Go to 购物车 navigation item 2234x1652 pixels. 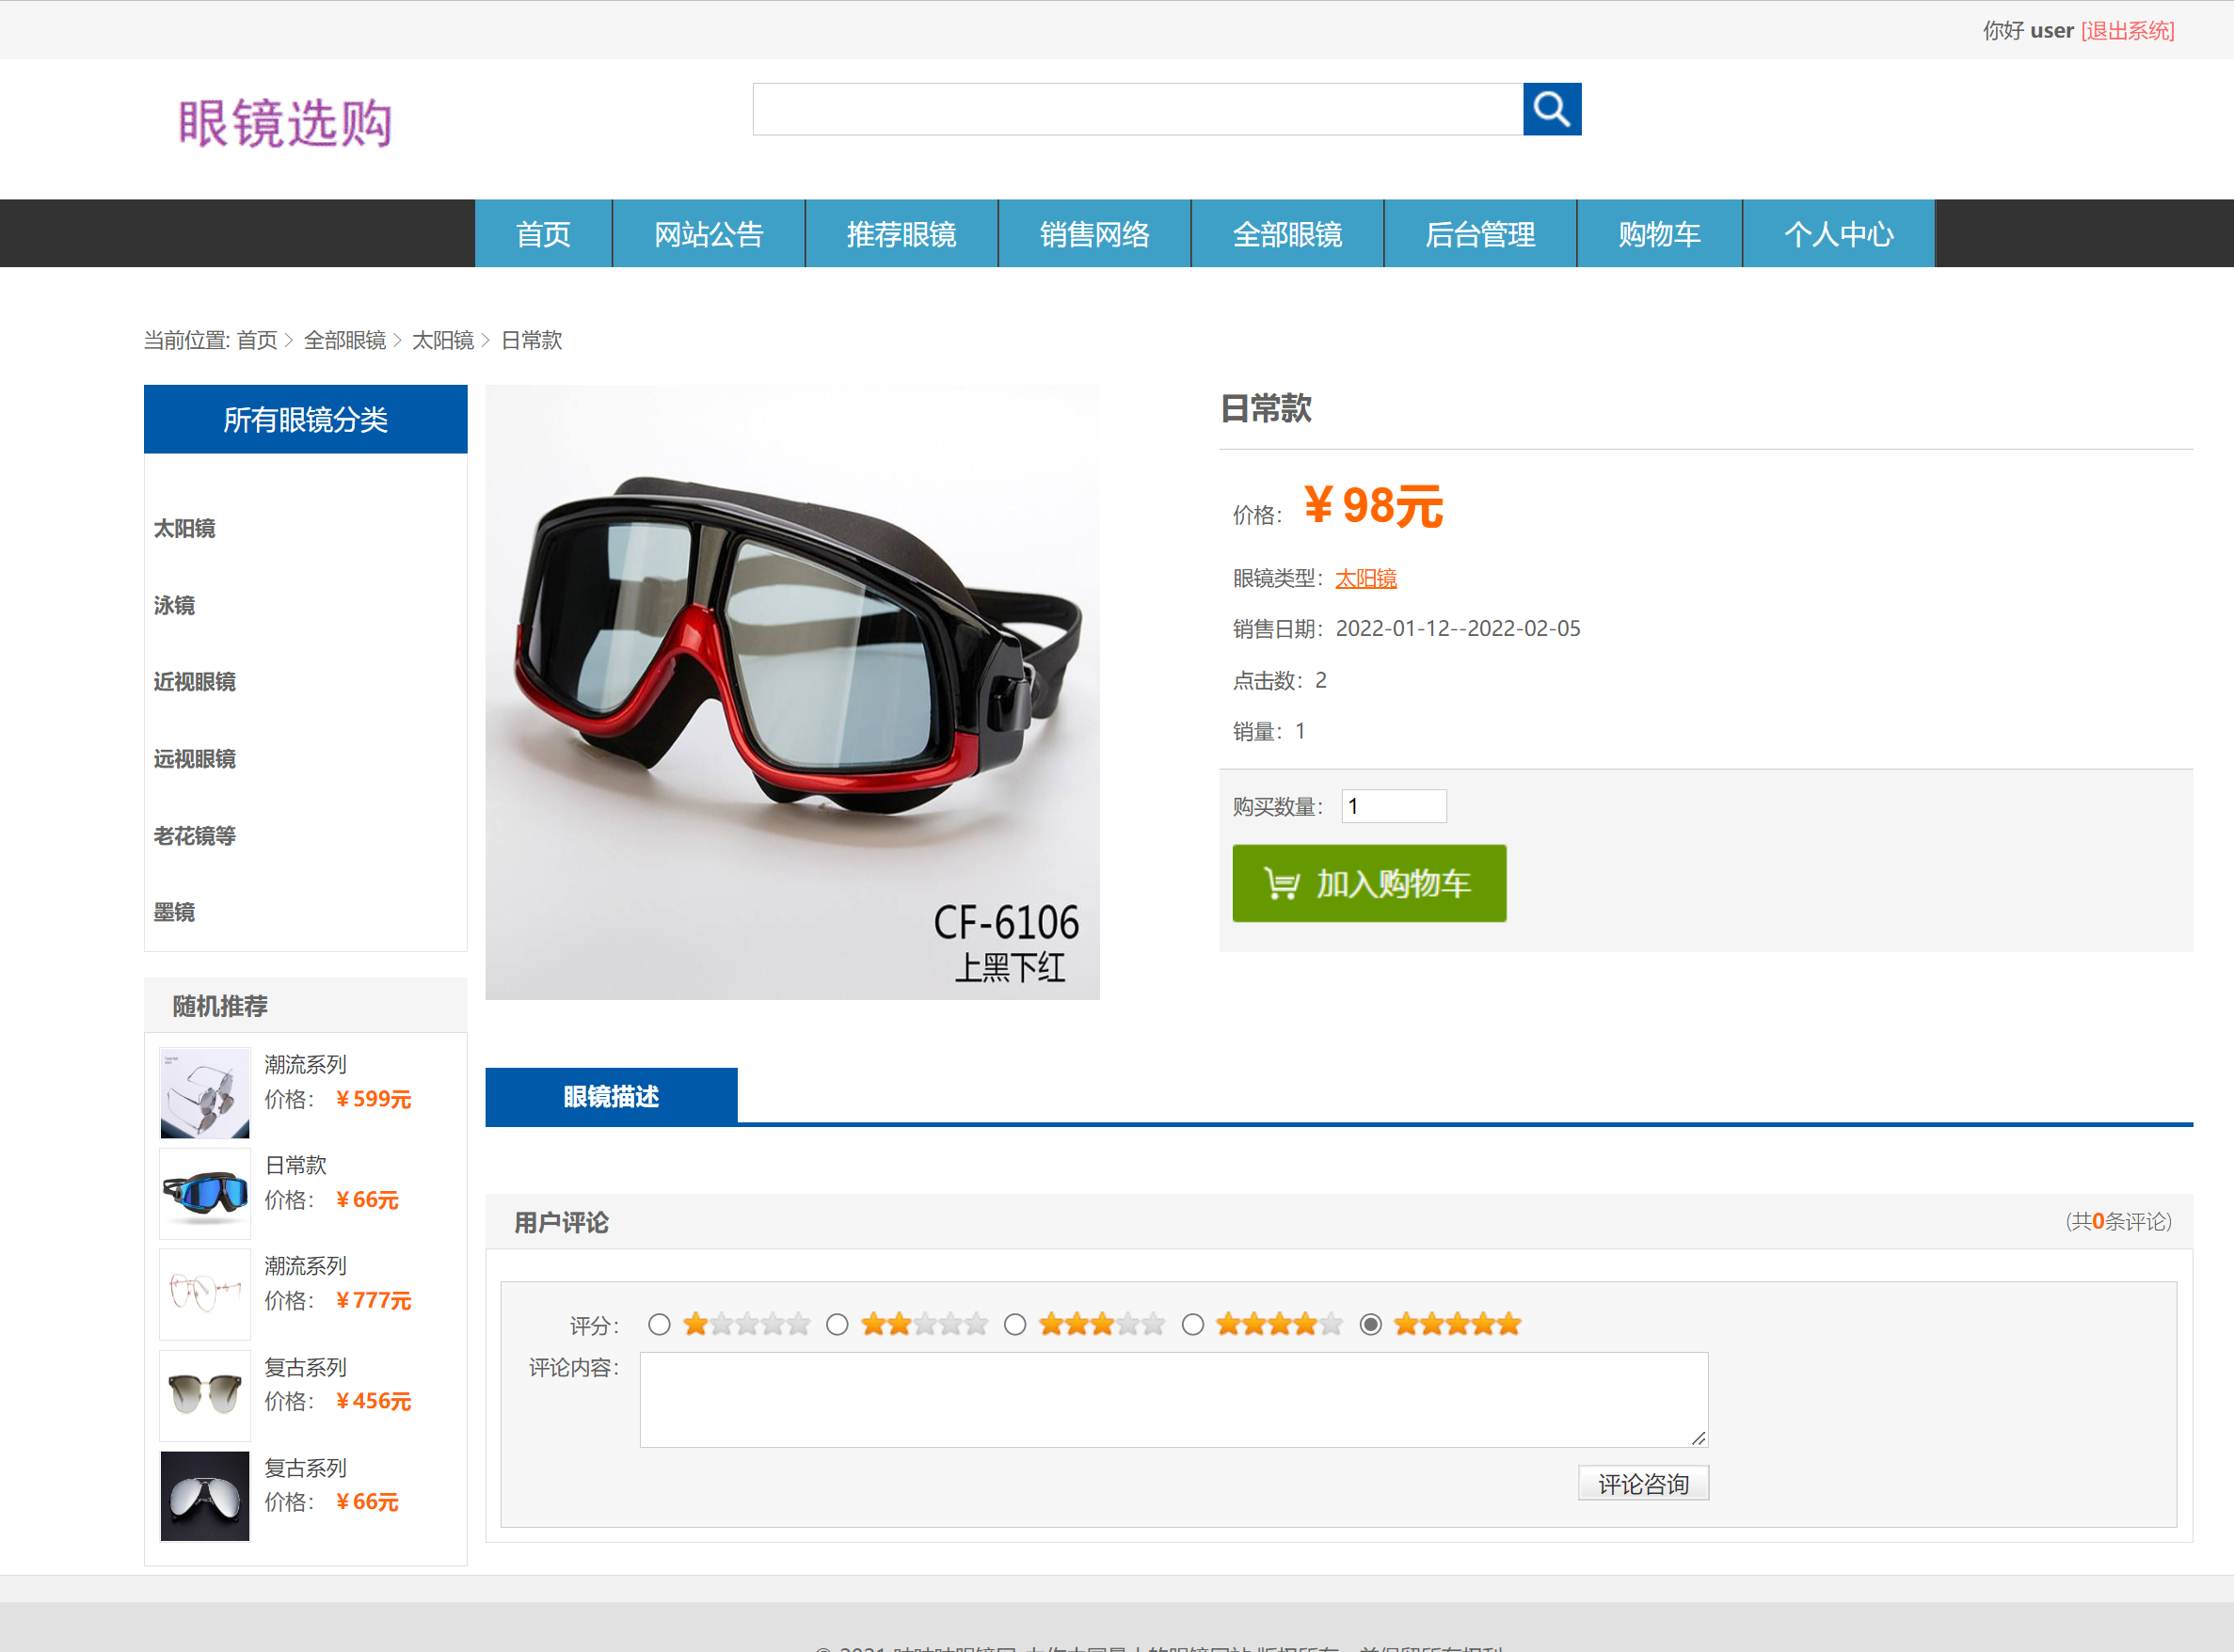coord(1659,234)
